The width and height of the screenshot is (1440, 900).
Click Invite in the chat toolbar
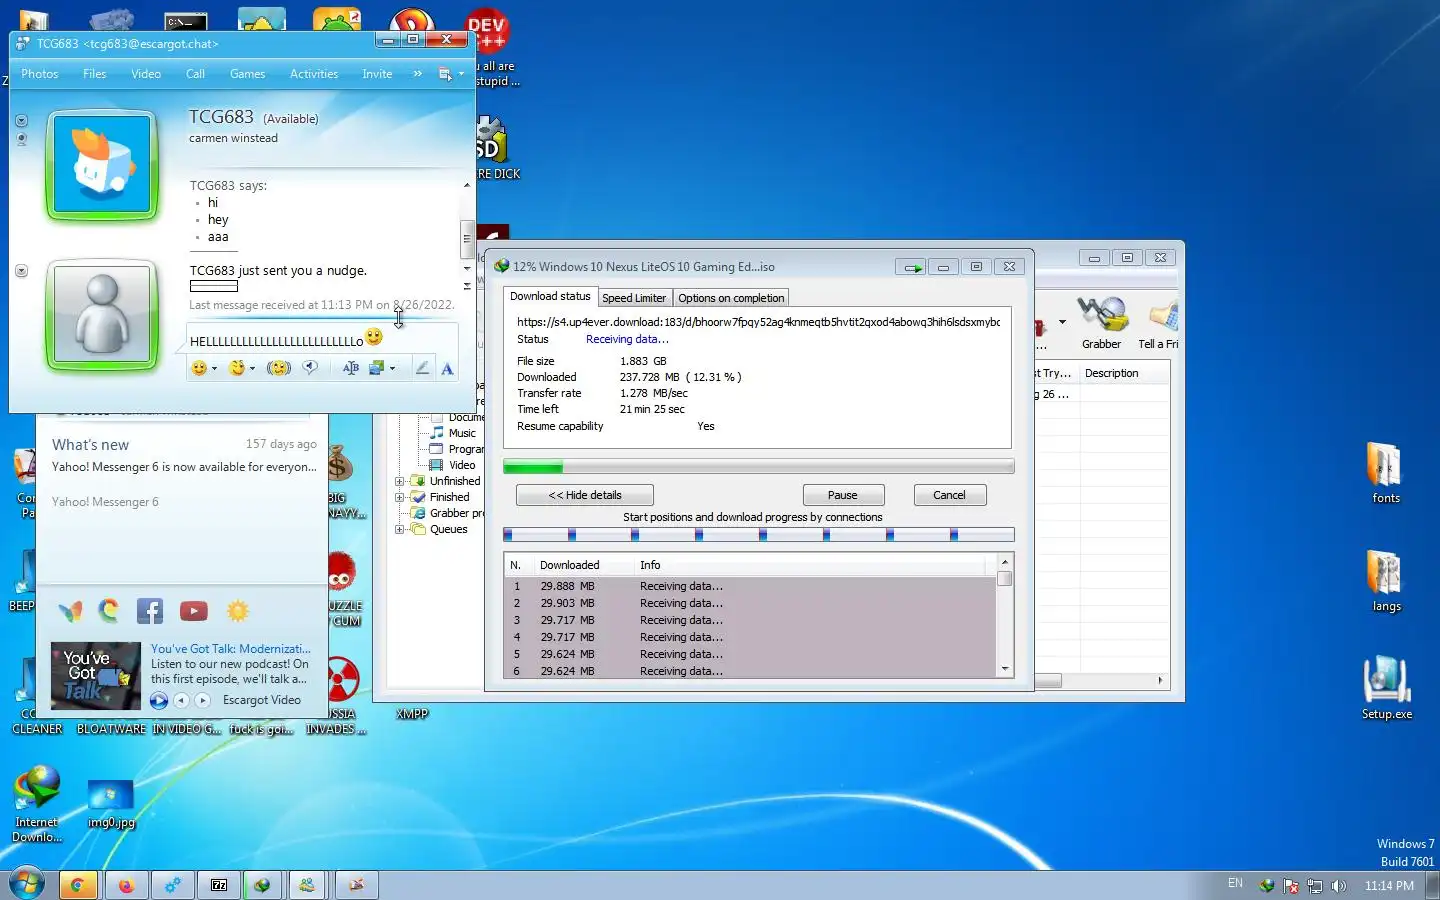(x=377, y=74)
